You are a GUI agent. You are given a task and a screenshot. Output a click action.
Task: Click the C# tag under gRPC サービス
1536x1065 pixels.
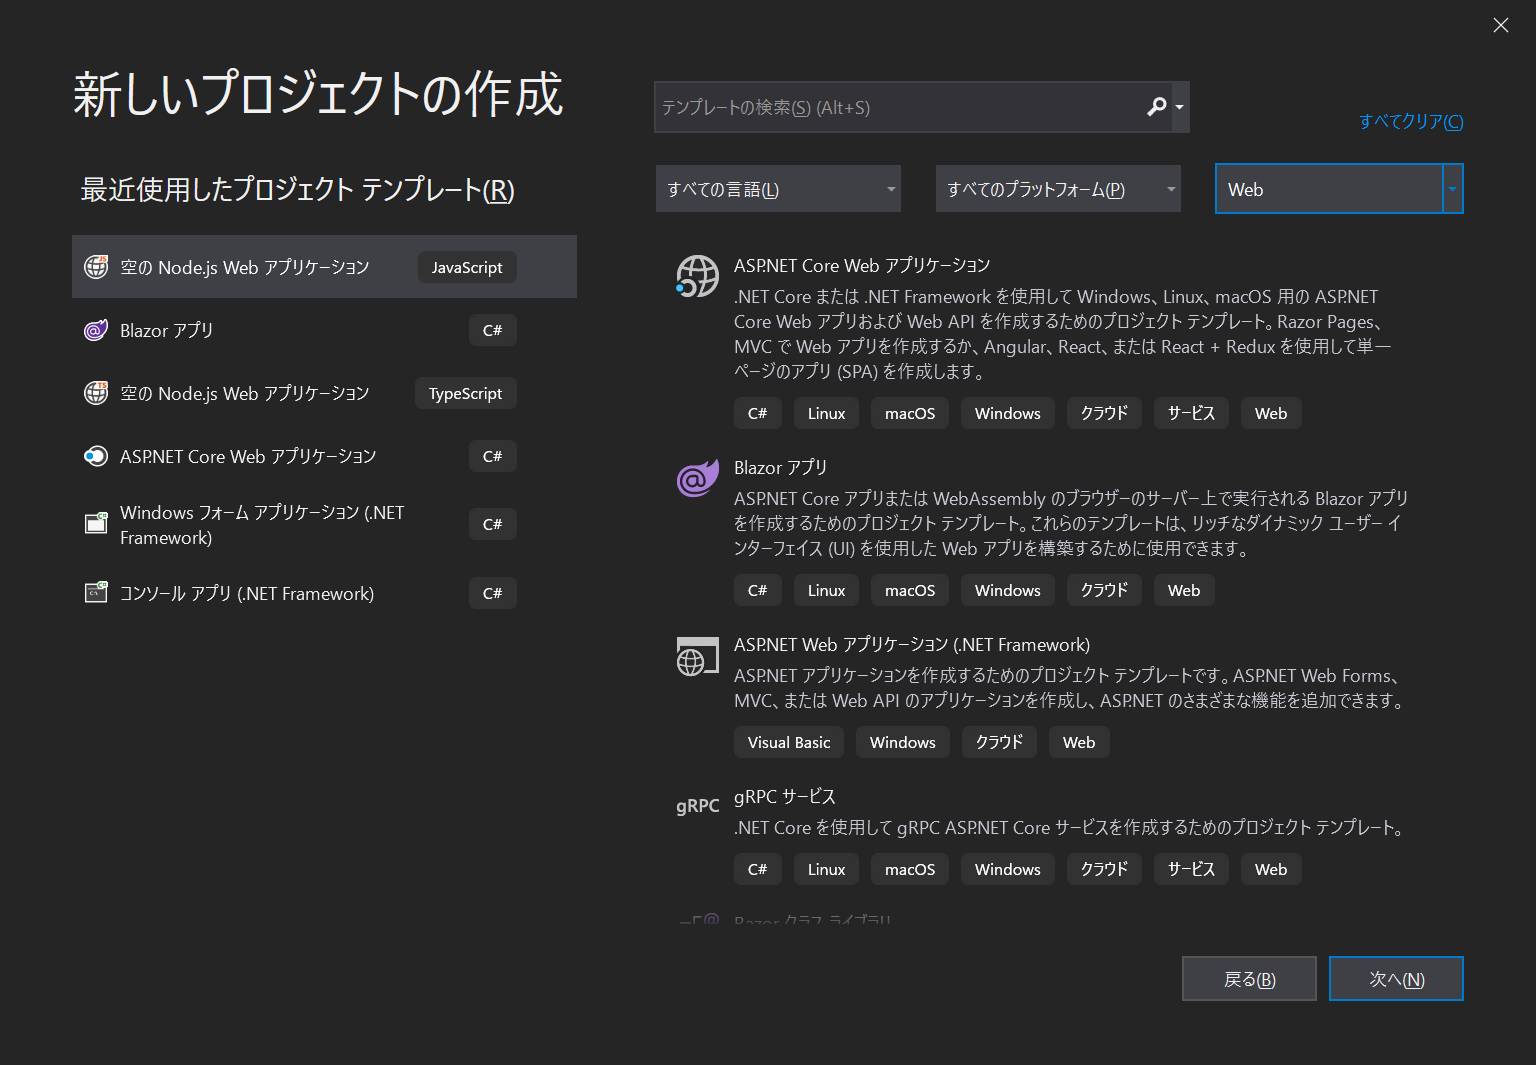pyautogui.click(x=758, y=869)
